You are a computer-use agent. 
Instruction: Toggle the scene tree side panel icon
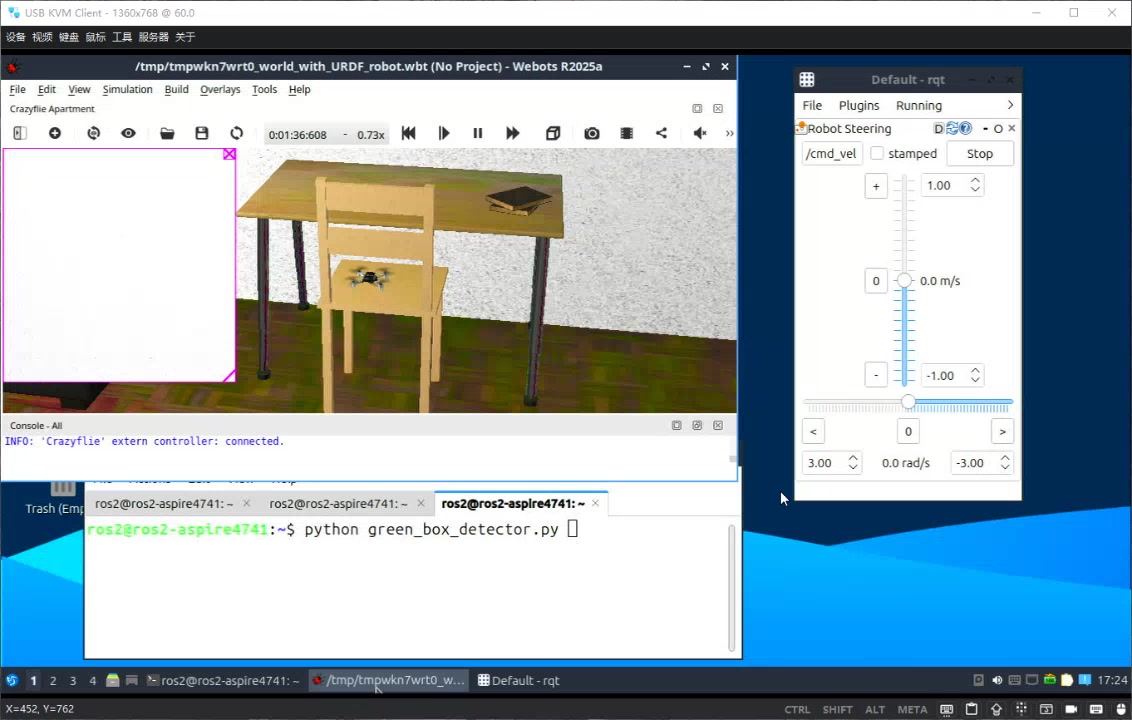coord(20,133)
